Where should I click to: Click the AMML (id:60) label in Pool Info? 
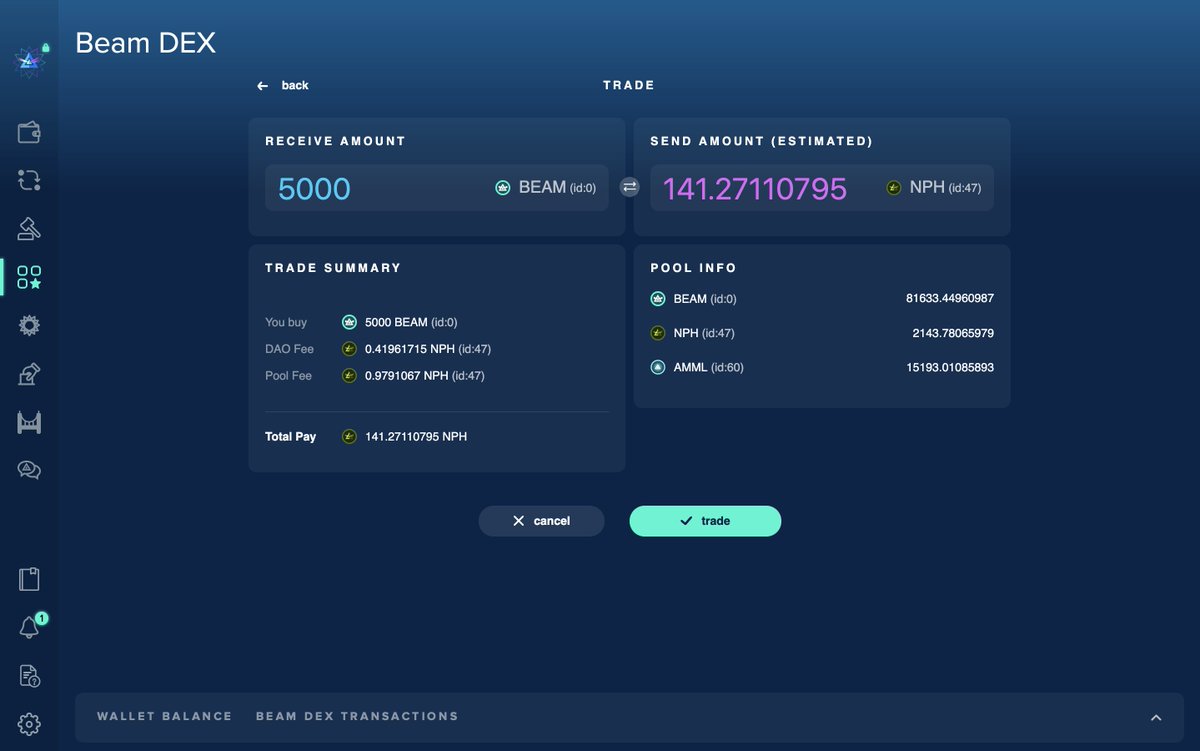point(709,367)
